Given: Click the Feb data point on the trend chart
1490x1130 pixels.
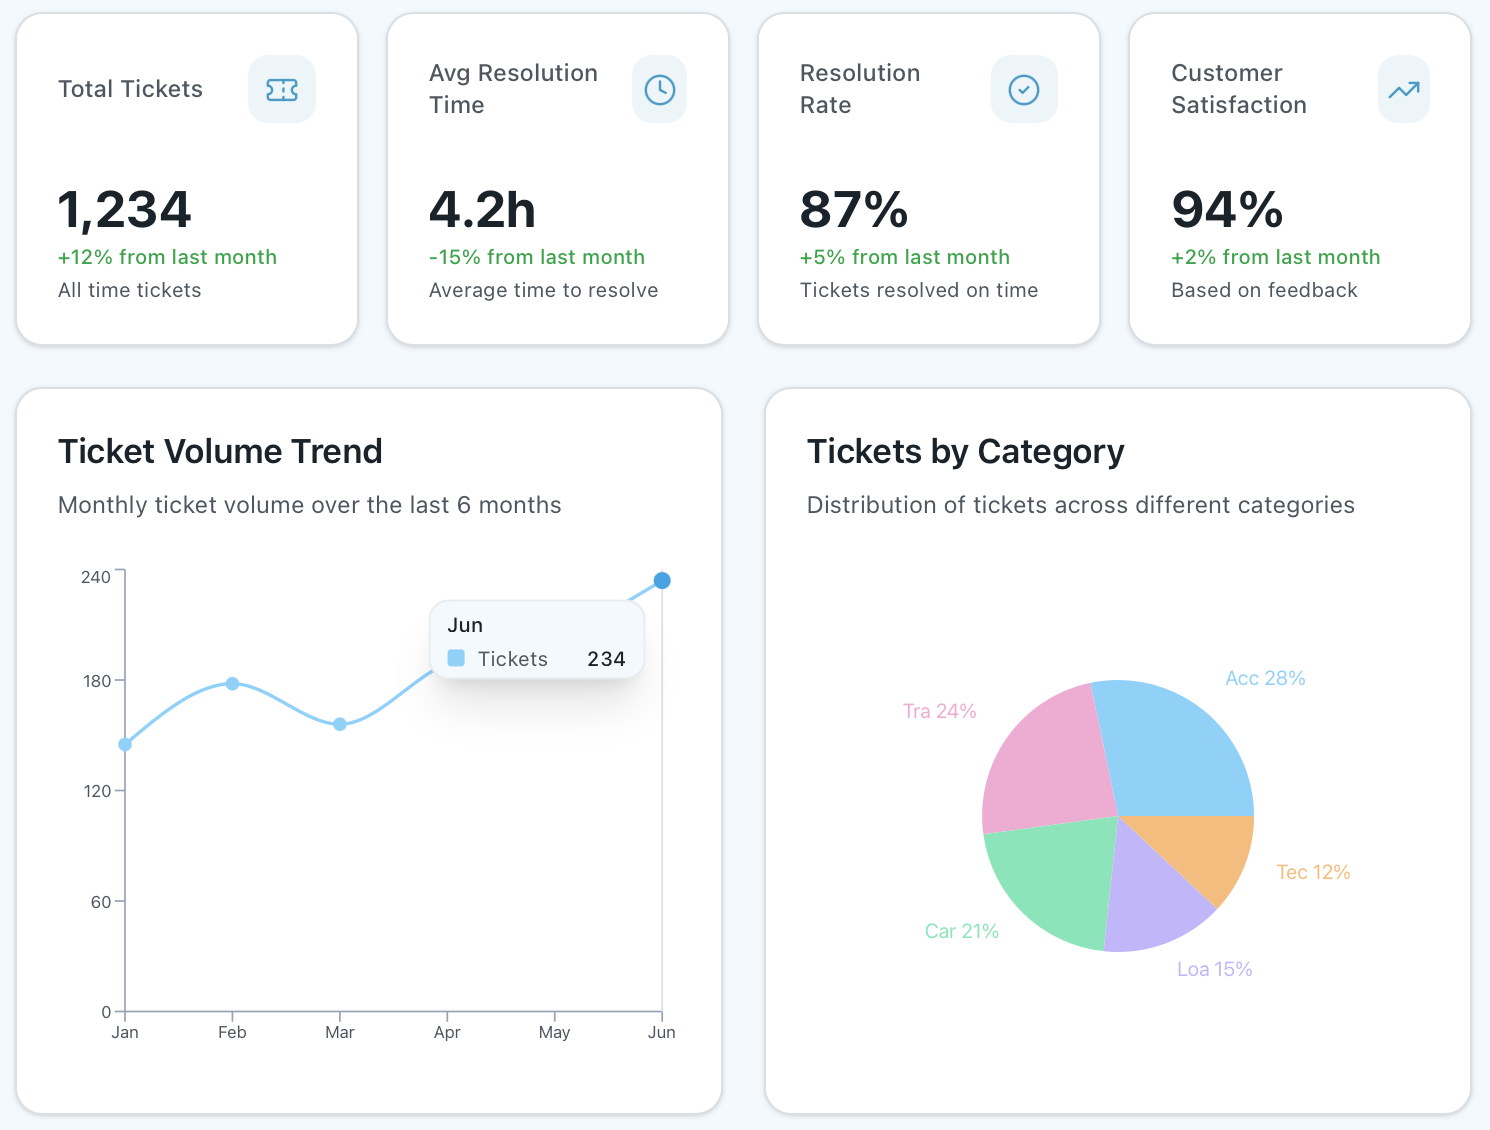Looking at the screenshot, I should coord(231,683).
